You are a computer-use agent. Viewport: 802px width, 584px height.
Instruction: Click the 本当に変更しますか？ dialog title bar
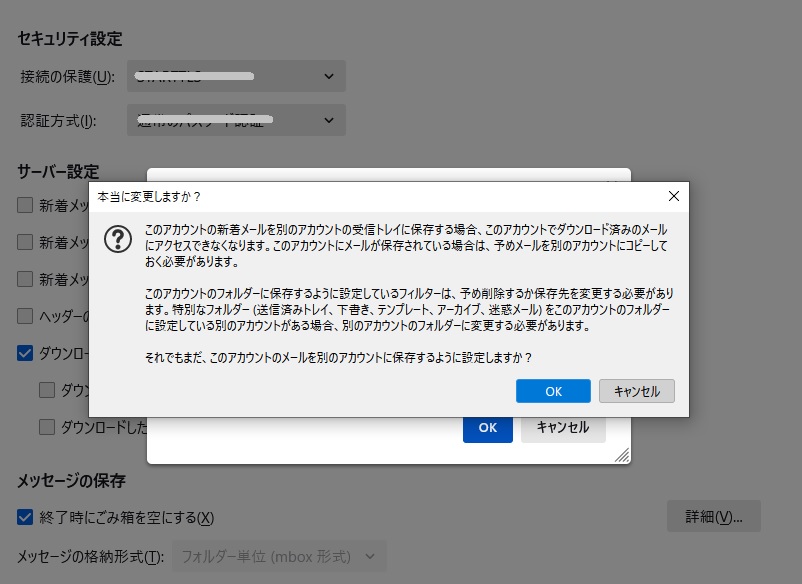click(x=350, y=196)
